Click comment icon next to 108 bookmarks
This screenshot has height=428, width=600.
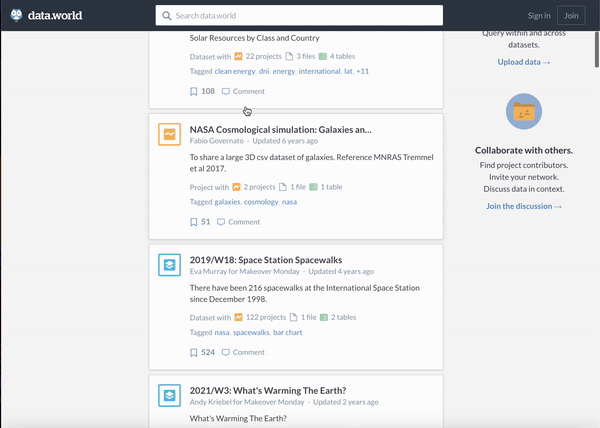[226, 91]
